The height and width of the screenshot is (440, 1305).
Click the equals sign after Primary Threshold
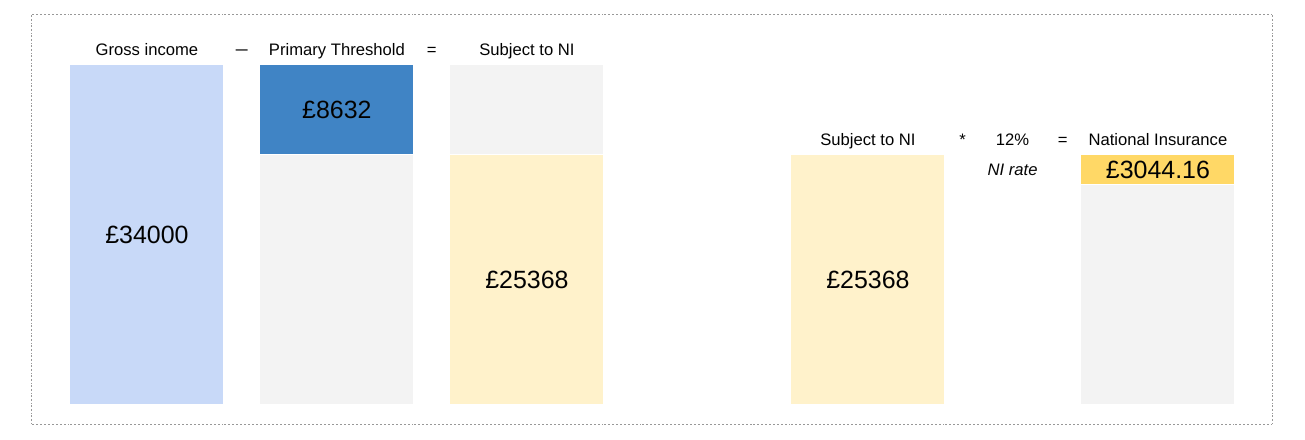432,50
